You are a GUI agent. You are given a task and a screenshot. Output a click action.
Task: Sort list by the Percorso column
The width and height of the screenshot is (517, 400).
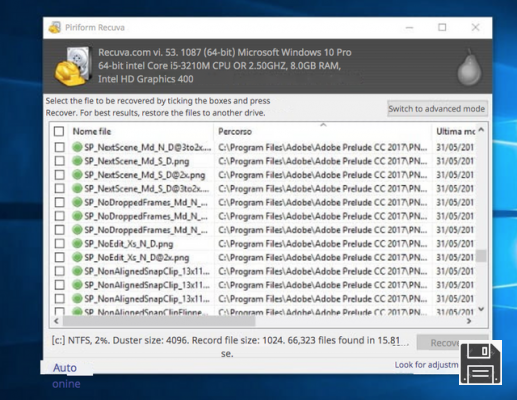[x=235, y=131]
